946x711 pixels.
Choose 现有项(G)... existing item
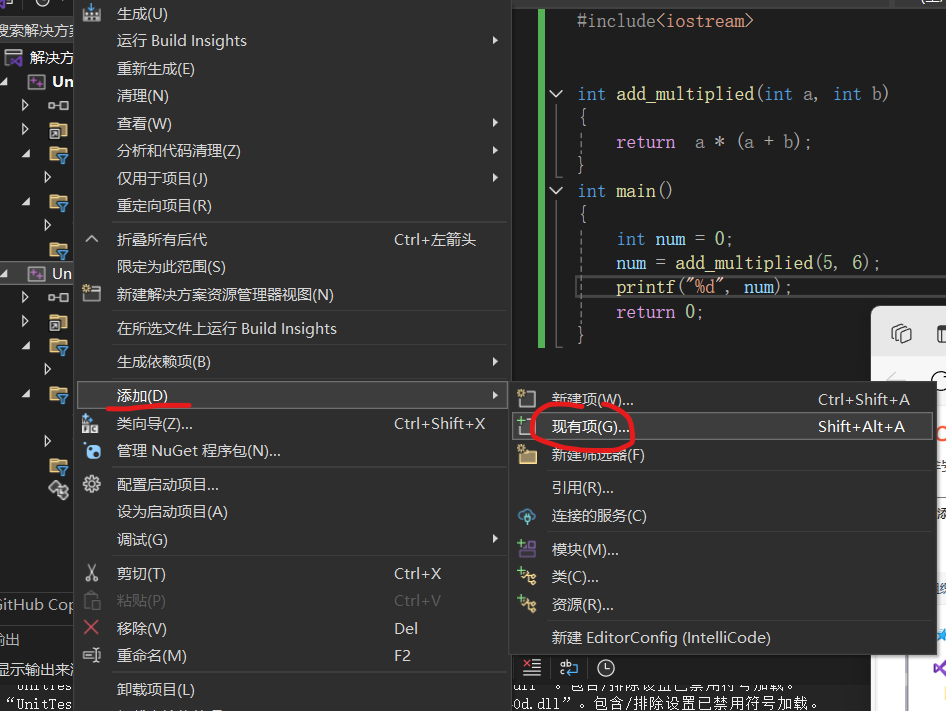[722, 426]
